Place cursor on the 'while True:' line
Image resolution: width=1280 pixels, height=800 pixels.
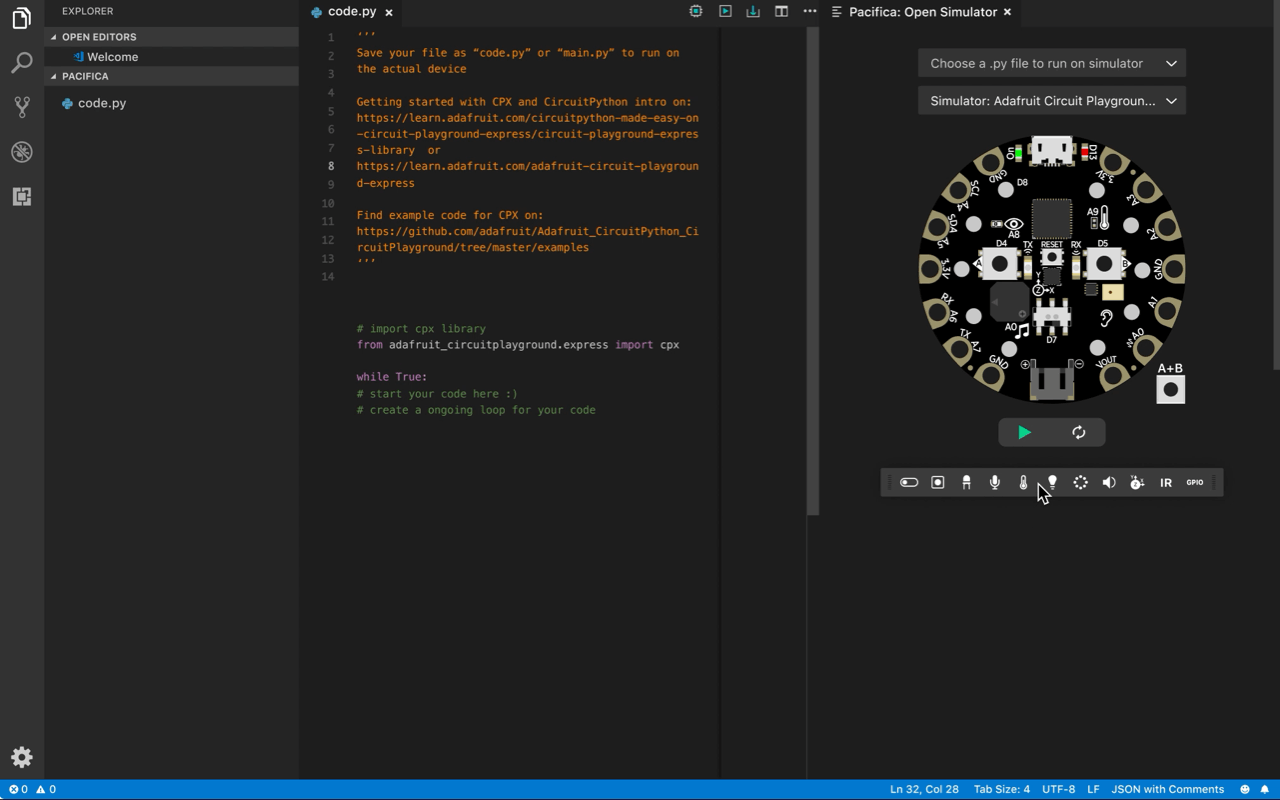point(392,377)
